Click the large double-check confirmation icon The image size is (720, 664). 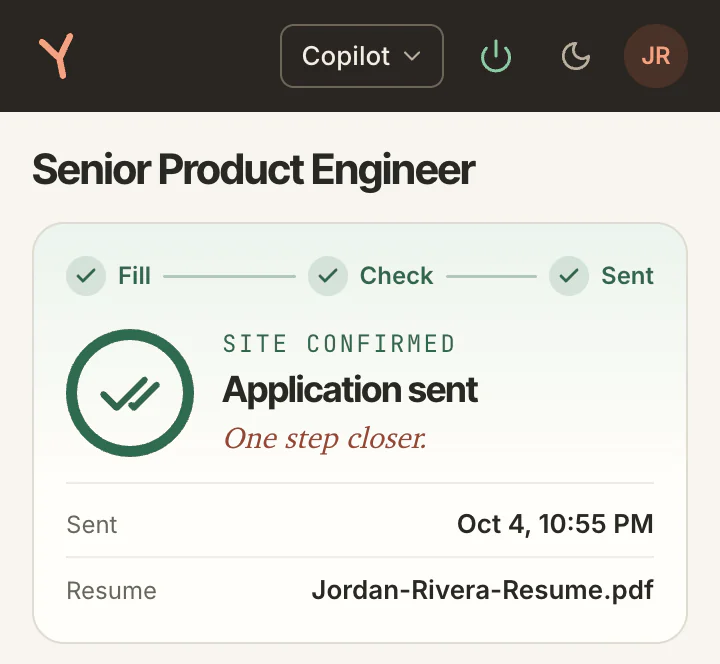coord(130,393)
